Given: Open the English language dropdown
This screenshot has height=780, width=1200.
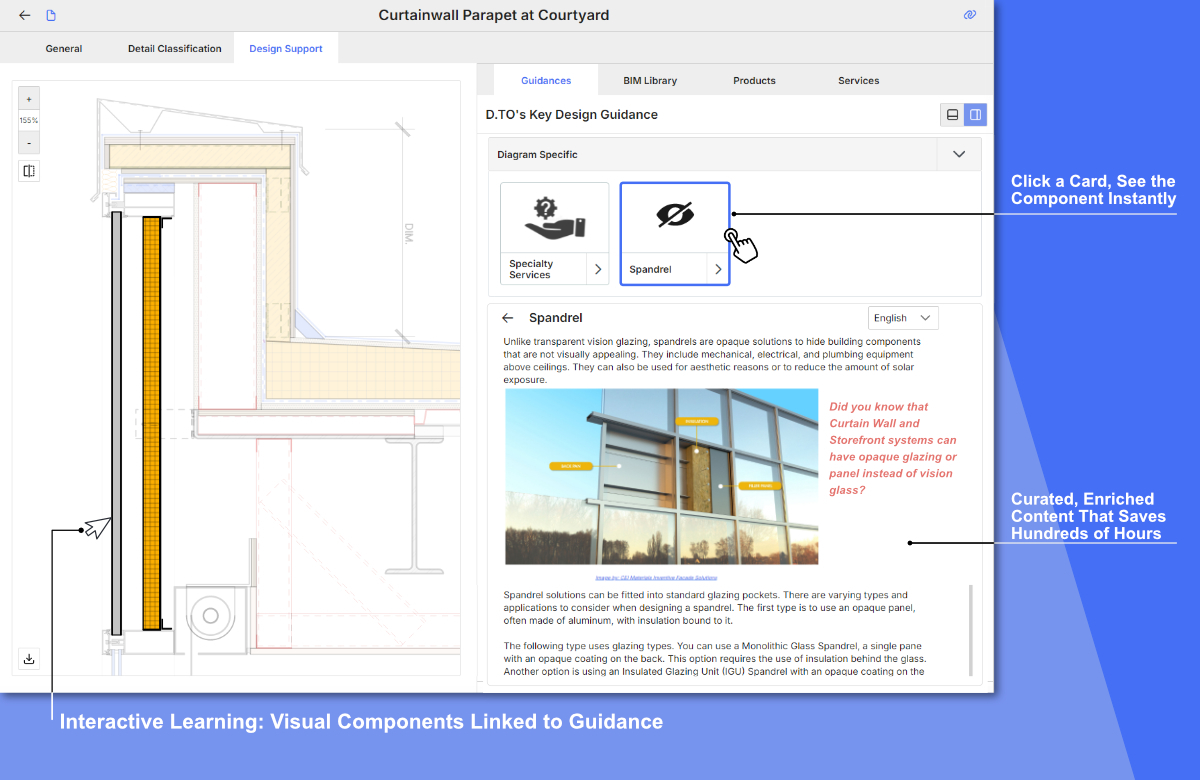Looking at the screenshot, I should 902,318.
